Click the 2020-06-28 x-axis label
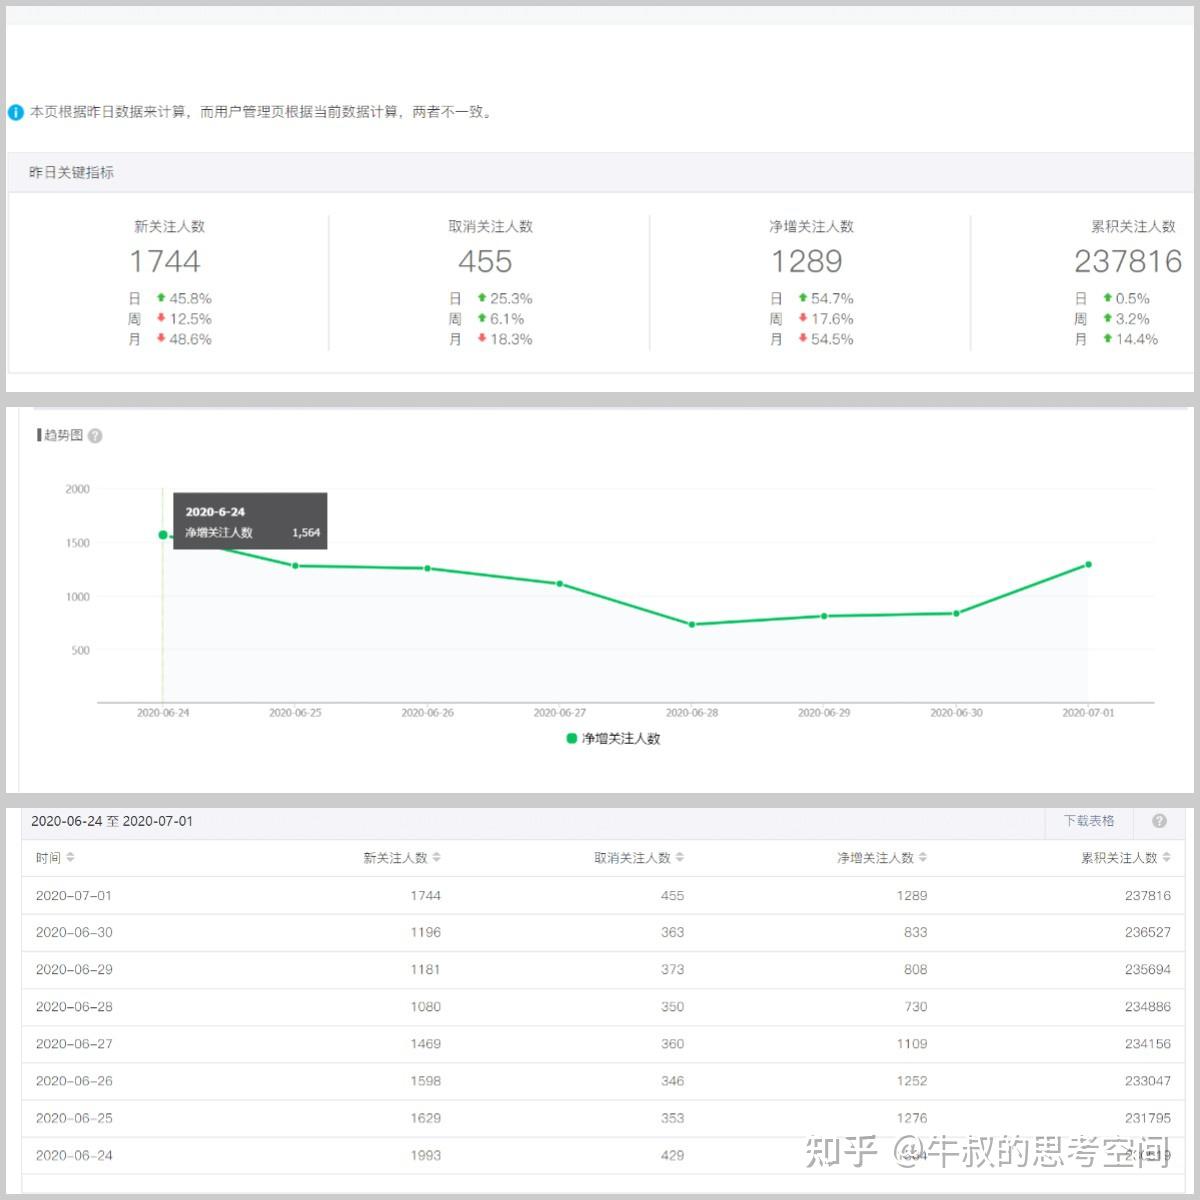The width and height of the screenshot is (1200, 1200). [x=692, y=713]
